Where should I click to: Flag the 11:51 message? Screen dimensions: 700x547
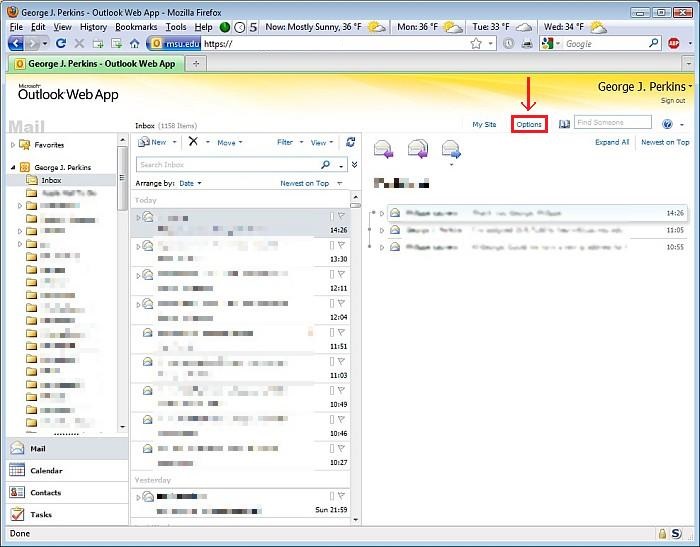pyautogui.click(x=342, y=332)
